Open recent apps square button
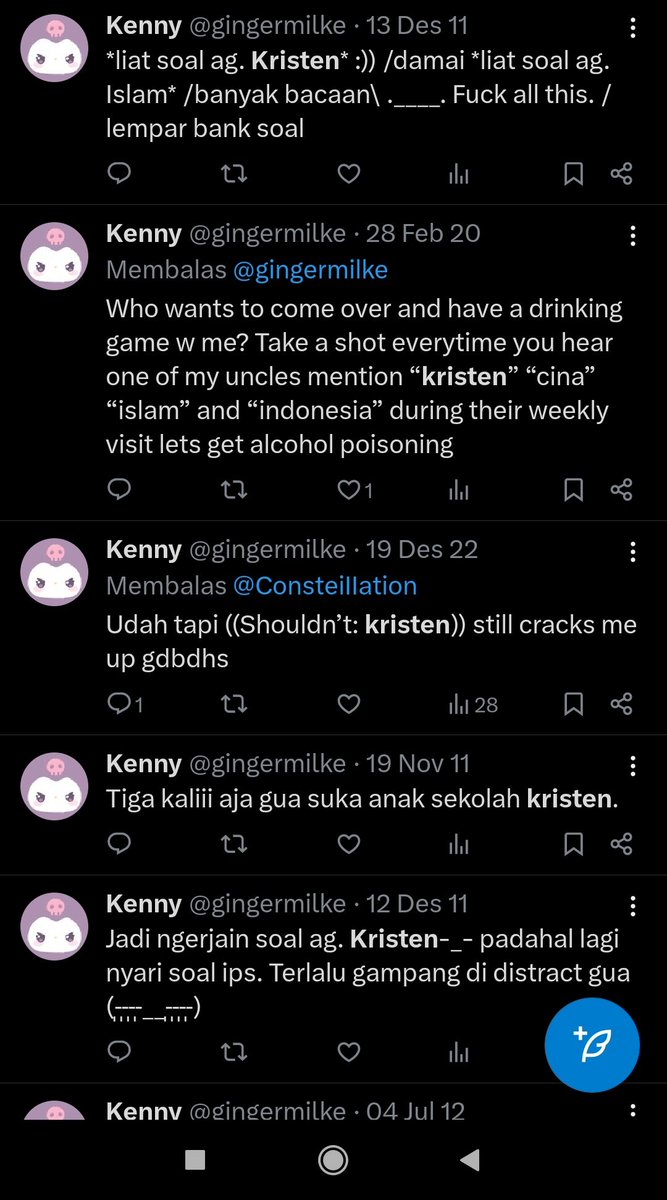This screenshot has height=1200, width=667. click(196, 1159)
